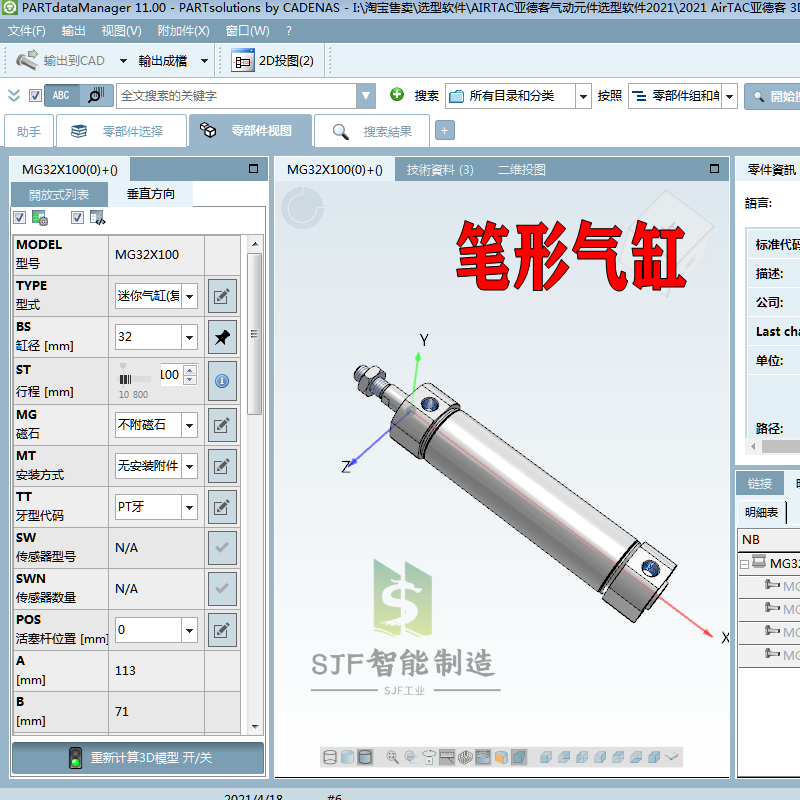Click the 開始搜 start search button
Viewport: 800px width, 800px height.
(772, 96)
